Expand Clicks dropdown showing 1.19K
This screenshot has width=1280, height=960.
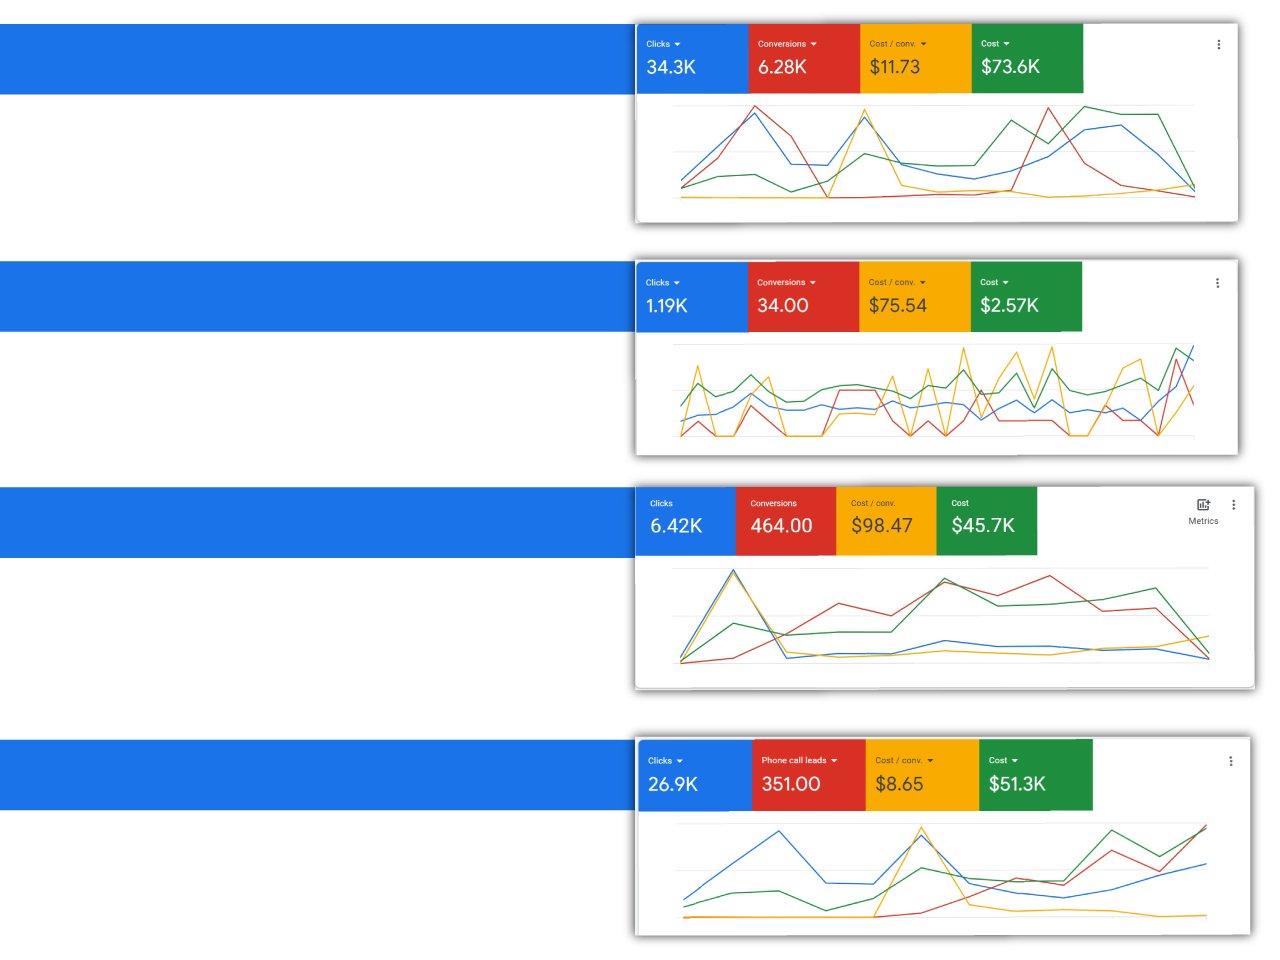(662, 283)
